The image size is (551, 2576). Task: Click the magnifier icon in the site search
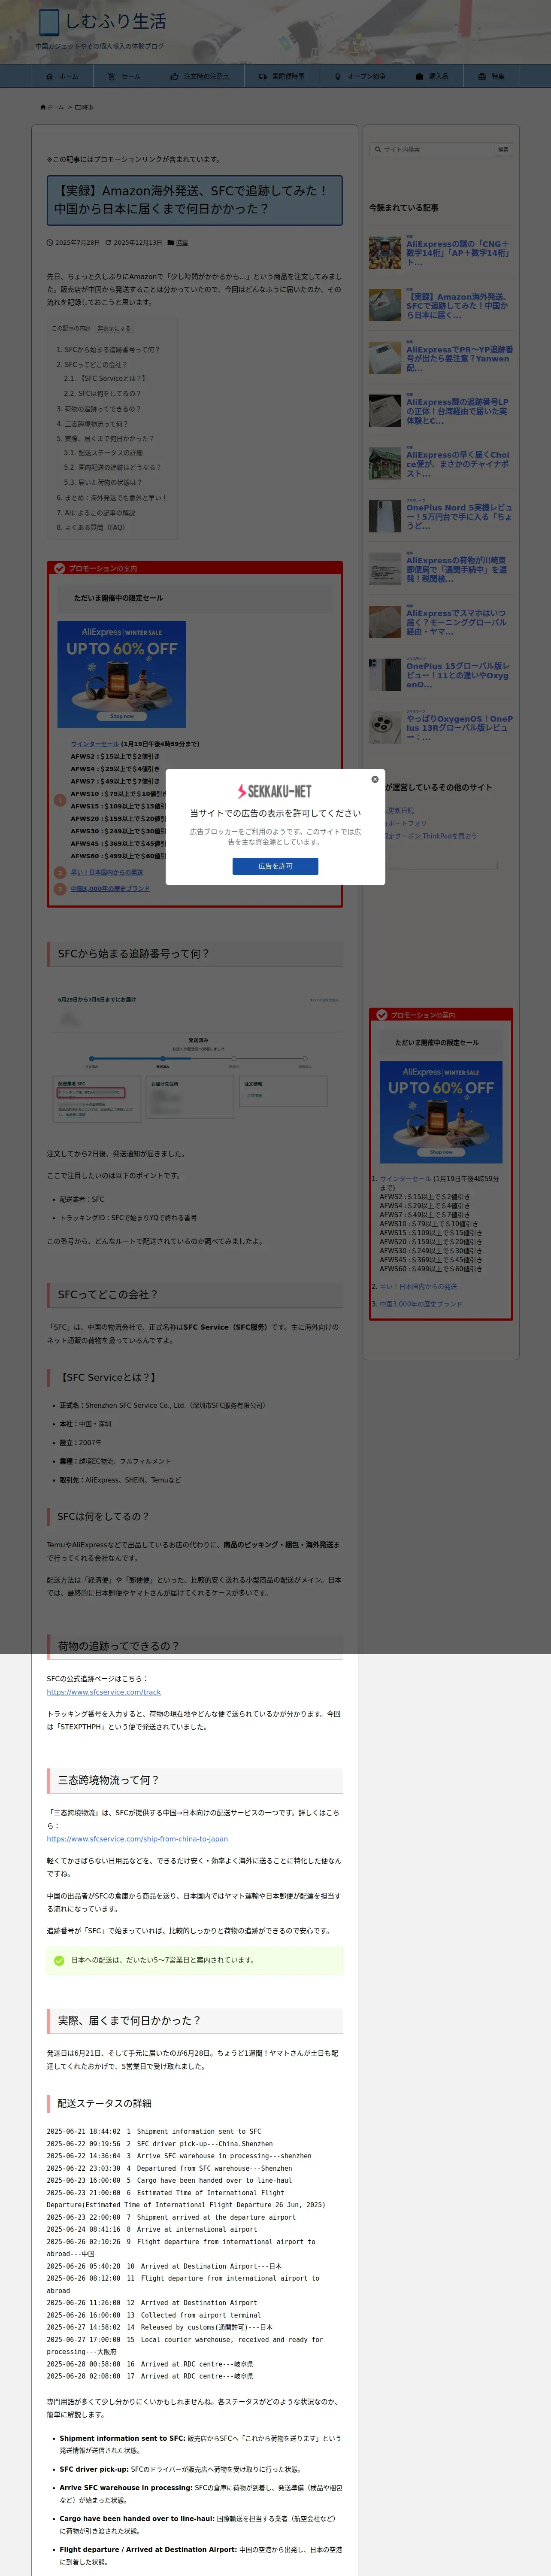[x=378, y=149]
